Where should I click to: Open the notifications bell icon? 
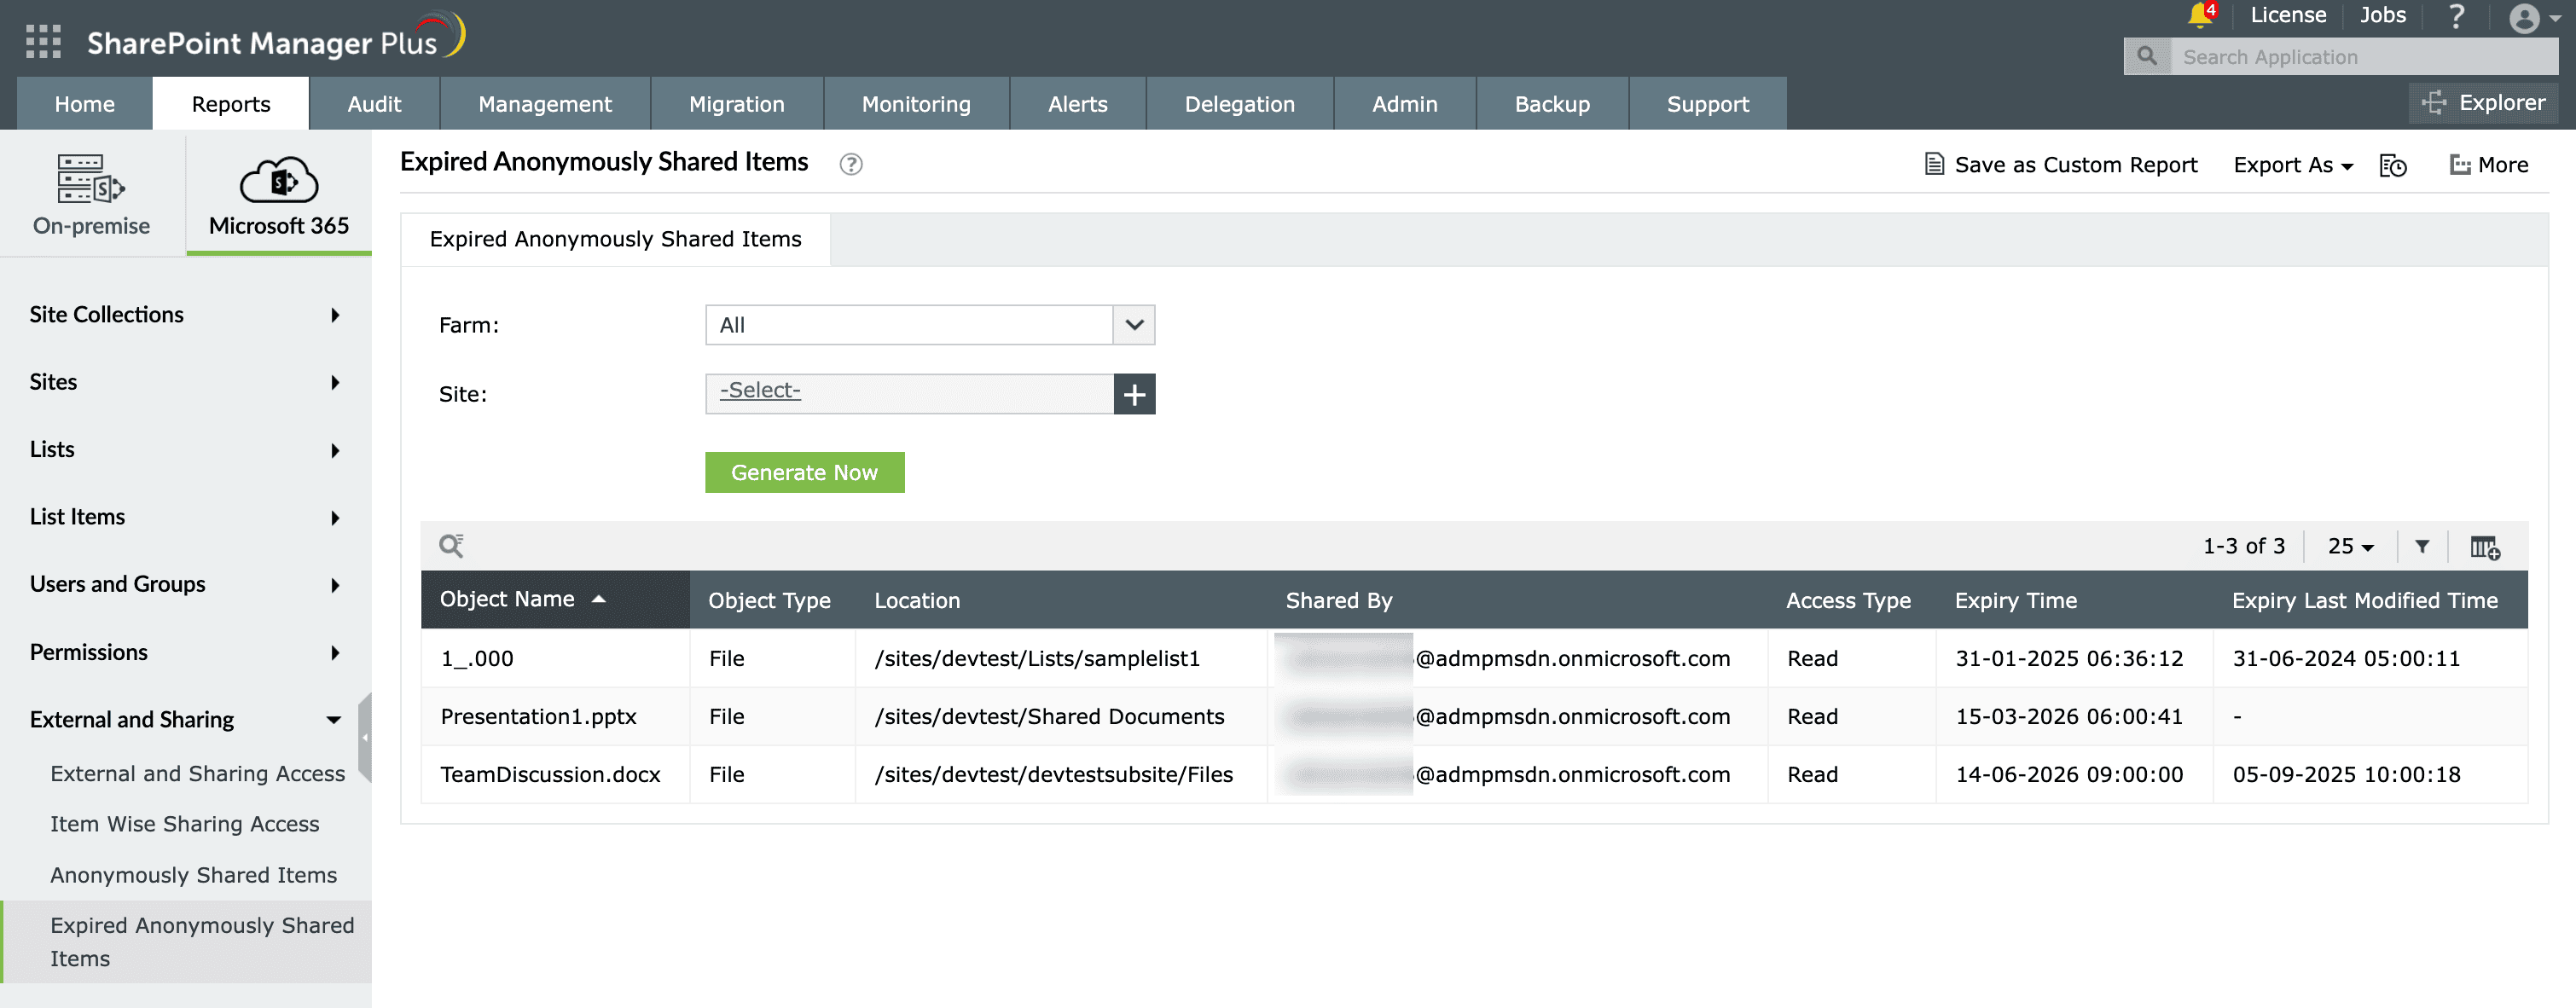pyautogui.click(x=2200, y=15)
